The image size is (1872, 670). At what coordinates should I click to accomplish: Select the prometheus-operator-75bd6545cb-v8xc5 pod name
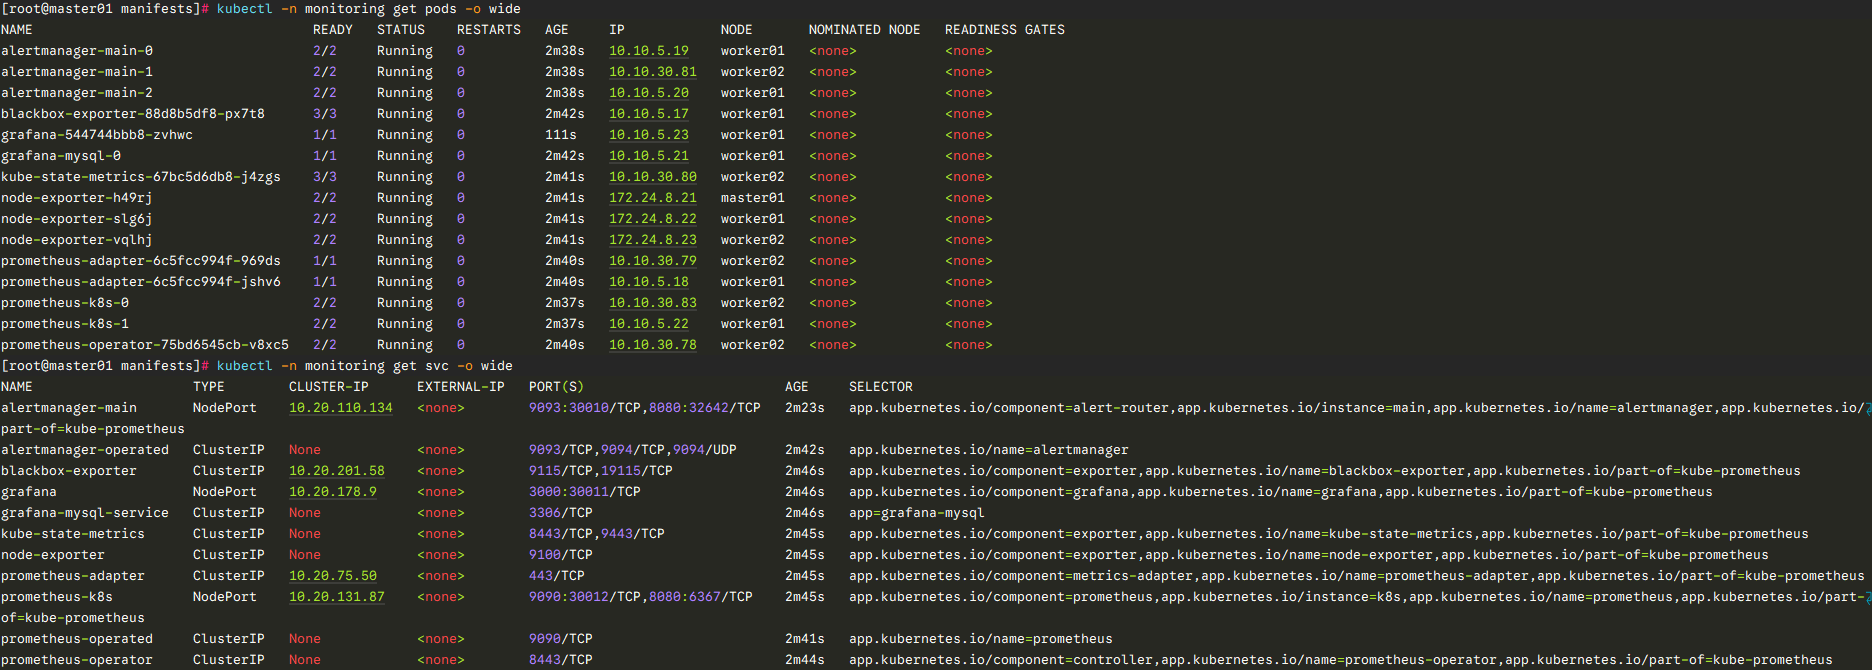click(x=145, y=345)
